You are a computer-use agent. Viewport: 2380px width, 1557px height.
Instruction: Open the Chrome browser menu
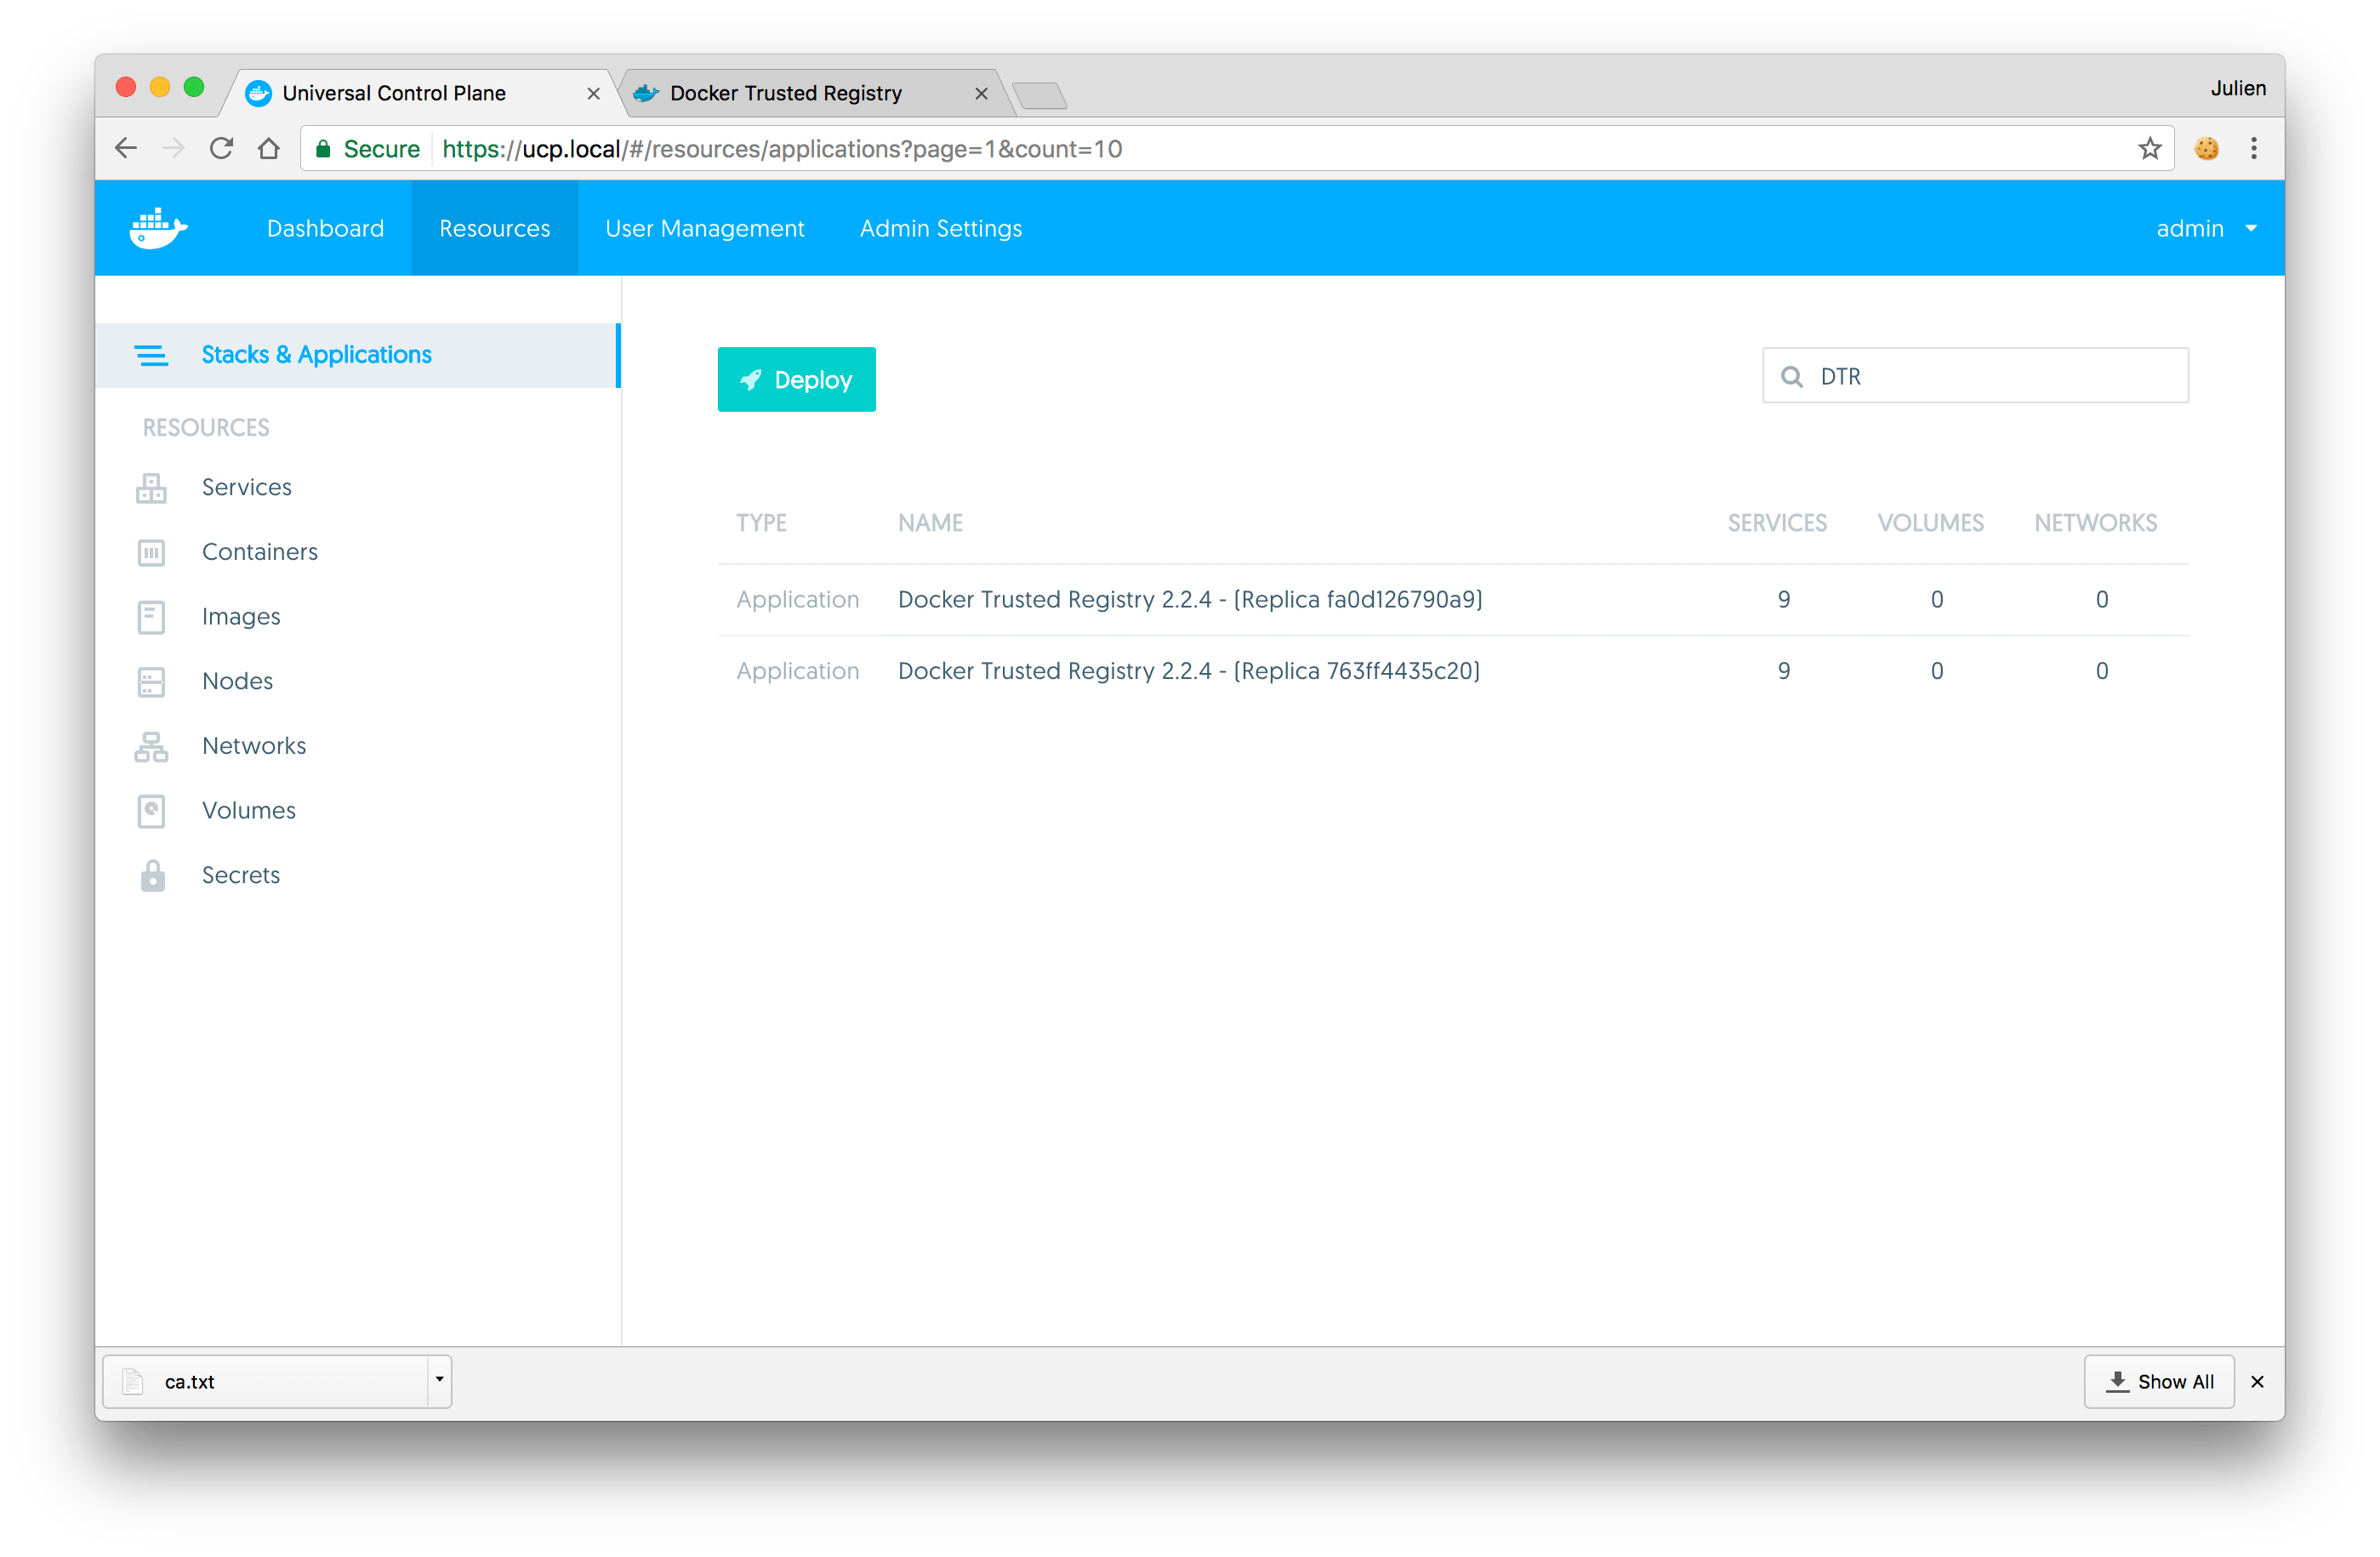tap(2254, 148)
